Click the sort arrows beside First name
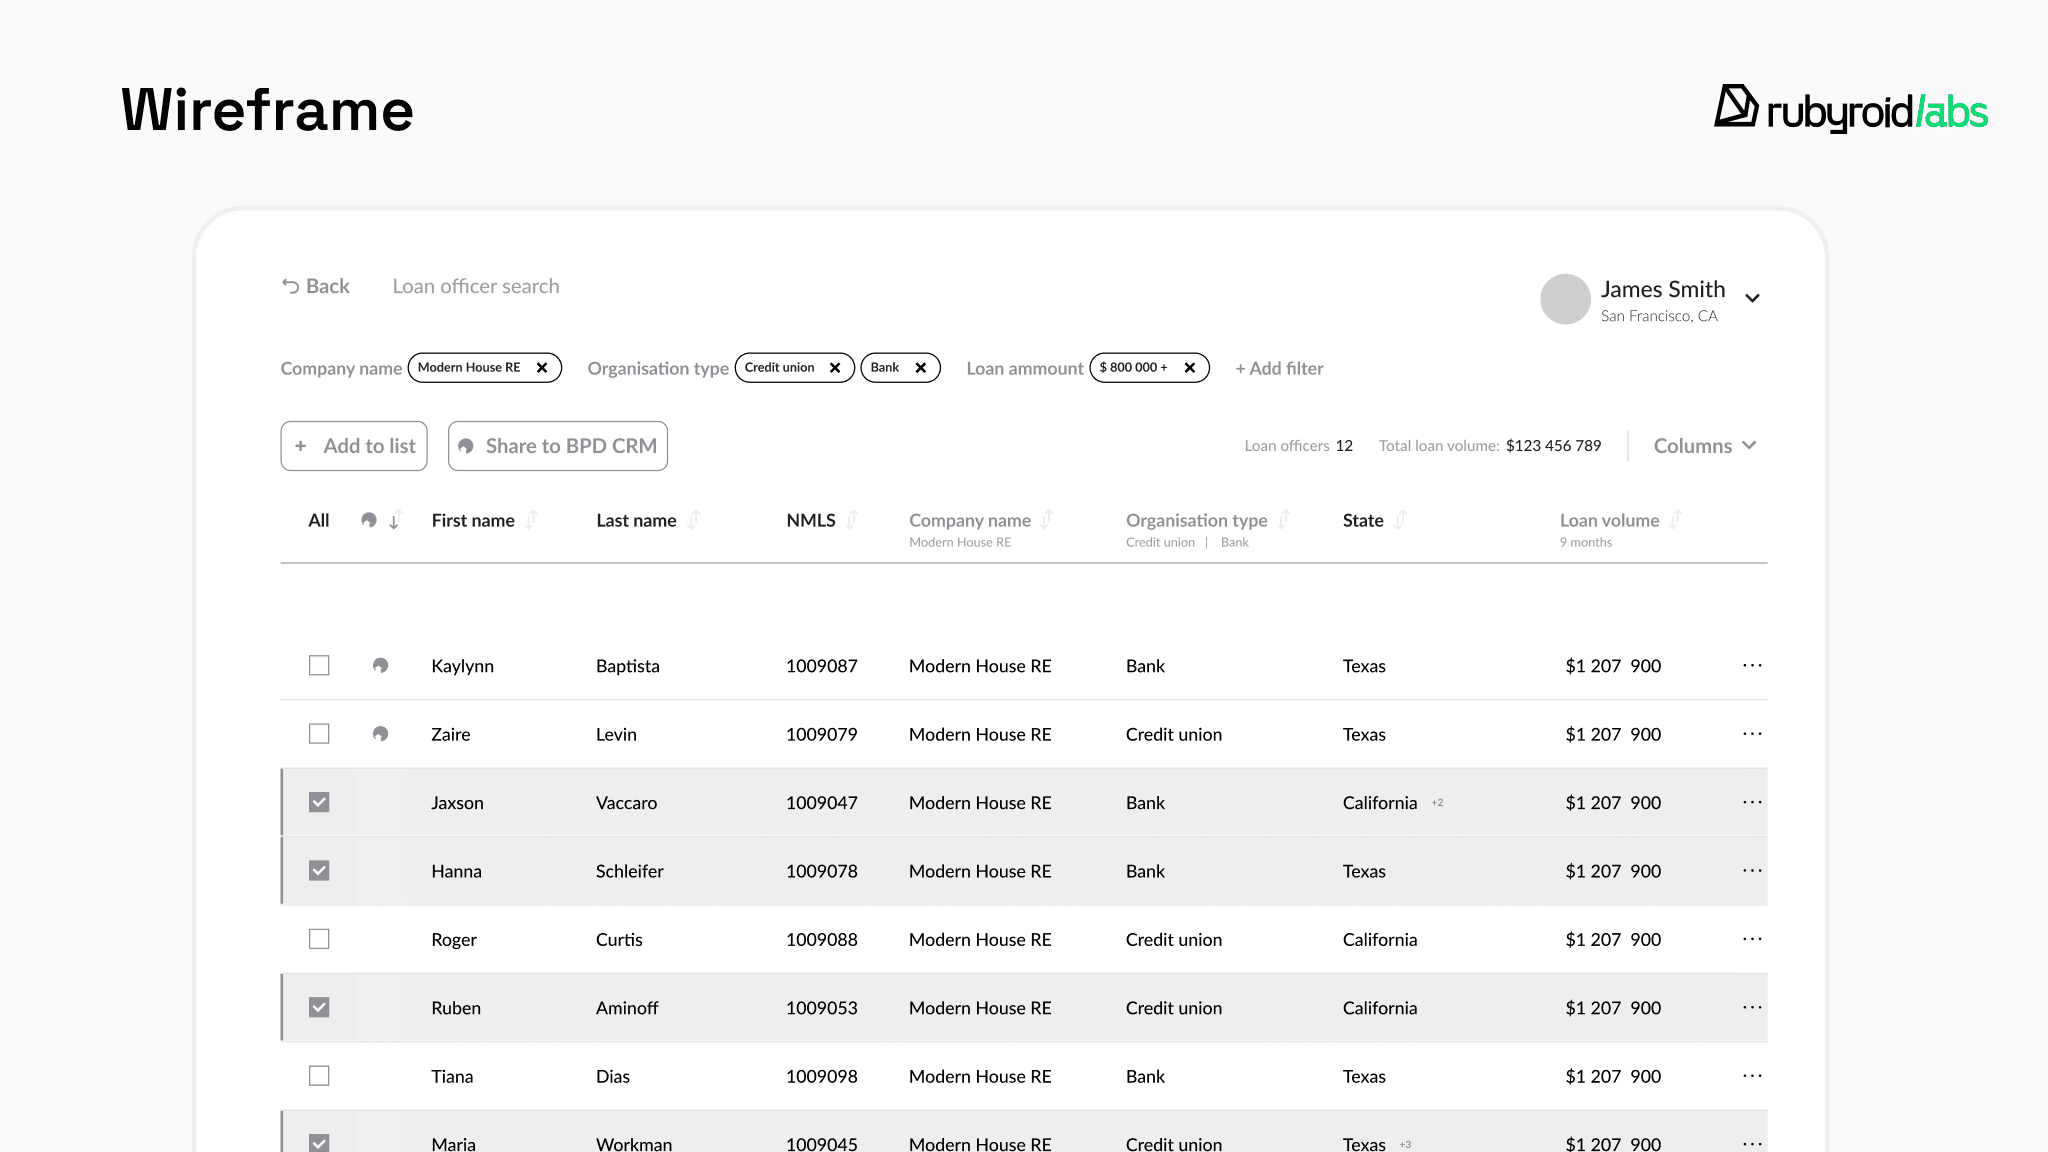 pos(531,520)
